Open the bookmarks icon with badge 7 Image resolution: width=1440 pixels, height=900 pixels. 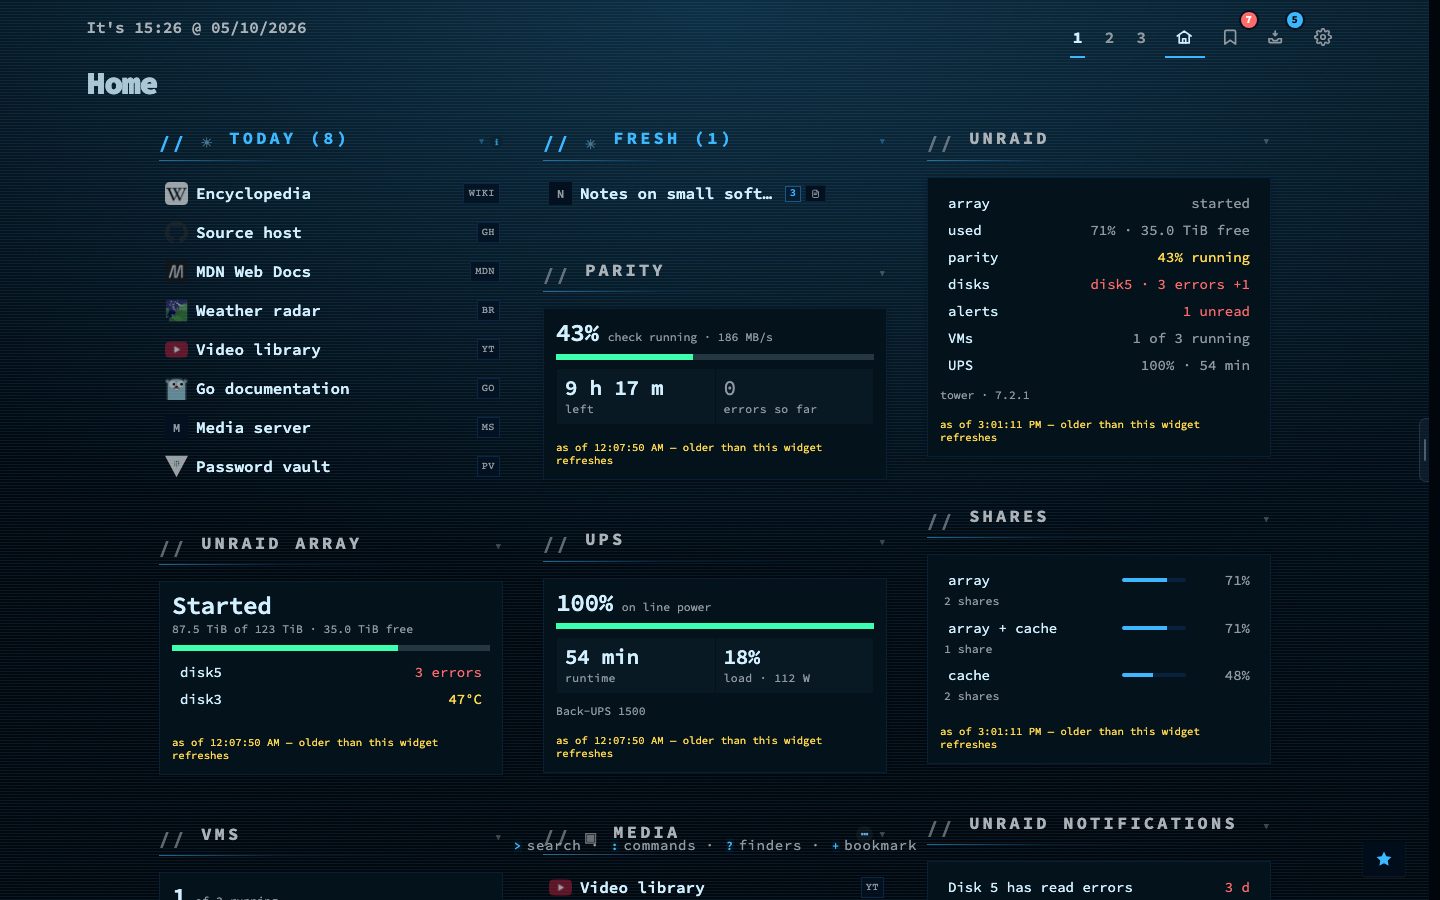click(x=1230, y=37)
